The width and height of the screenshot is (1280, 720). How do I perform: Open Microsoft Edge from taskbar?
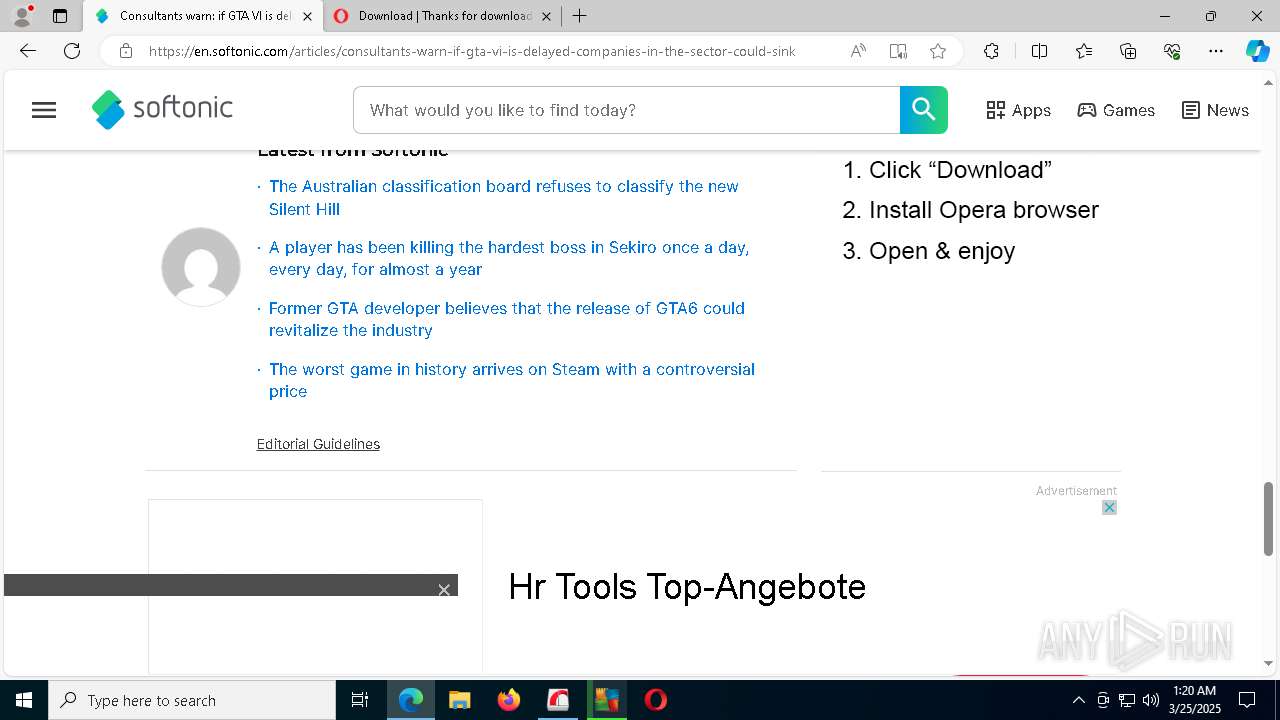click(411, 700)
